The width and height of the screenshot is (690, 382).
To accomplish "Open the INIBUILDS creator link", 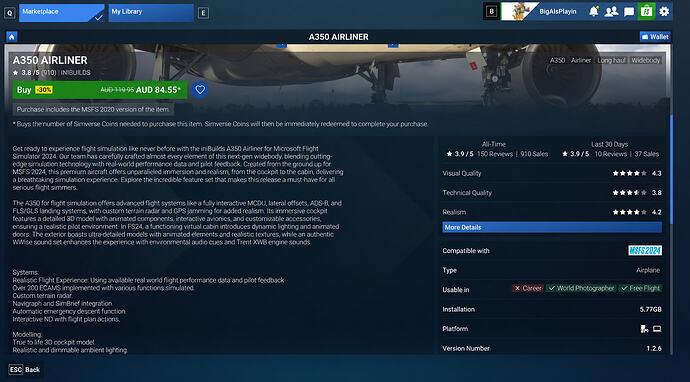I will tap(76, 73).
